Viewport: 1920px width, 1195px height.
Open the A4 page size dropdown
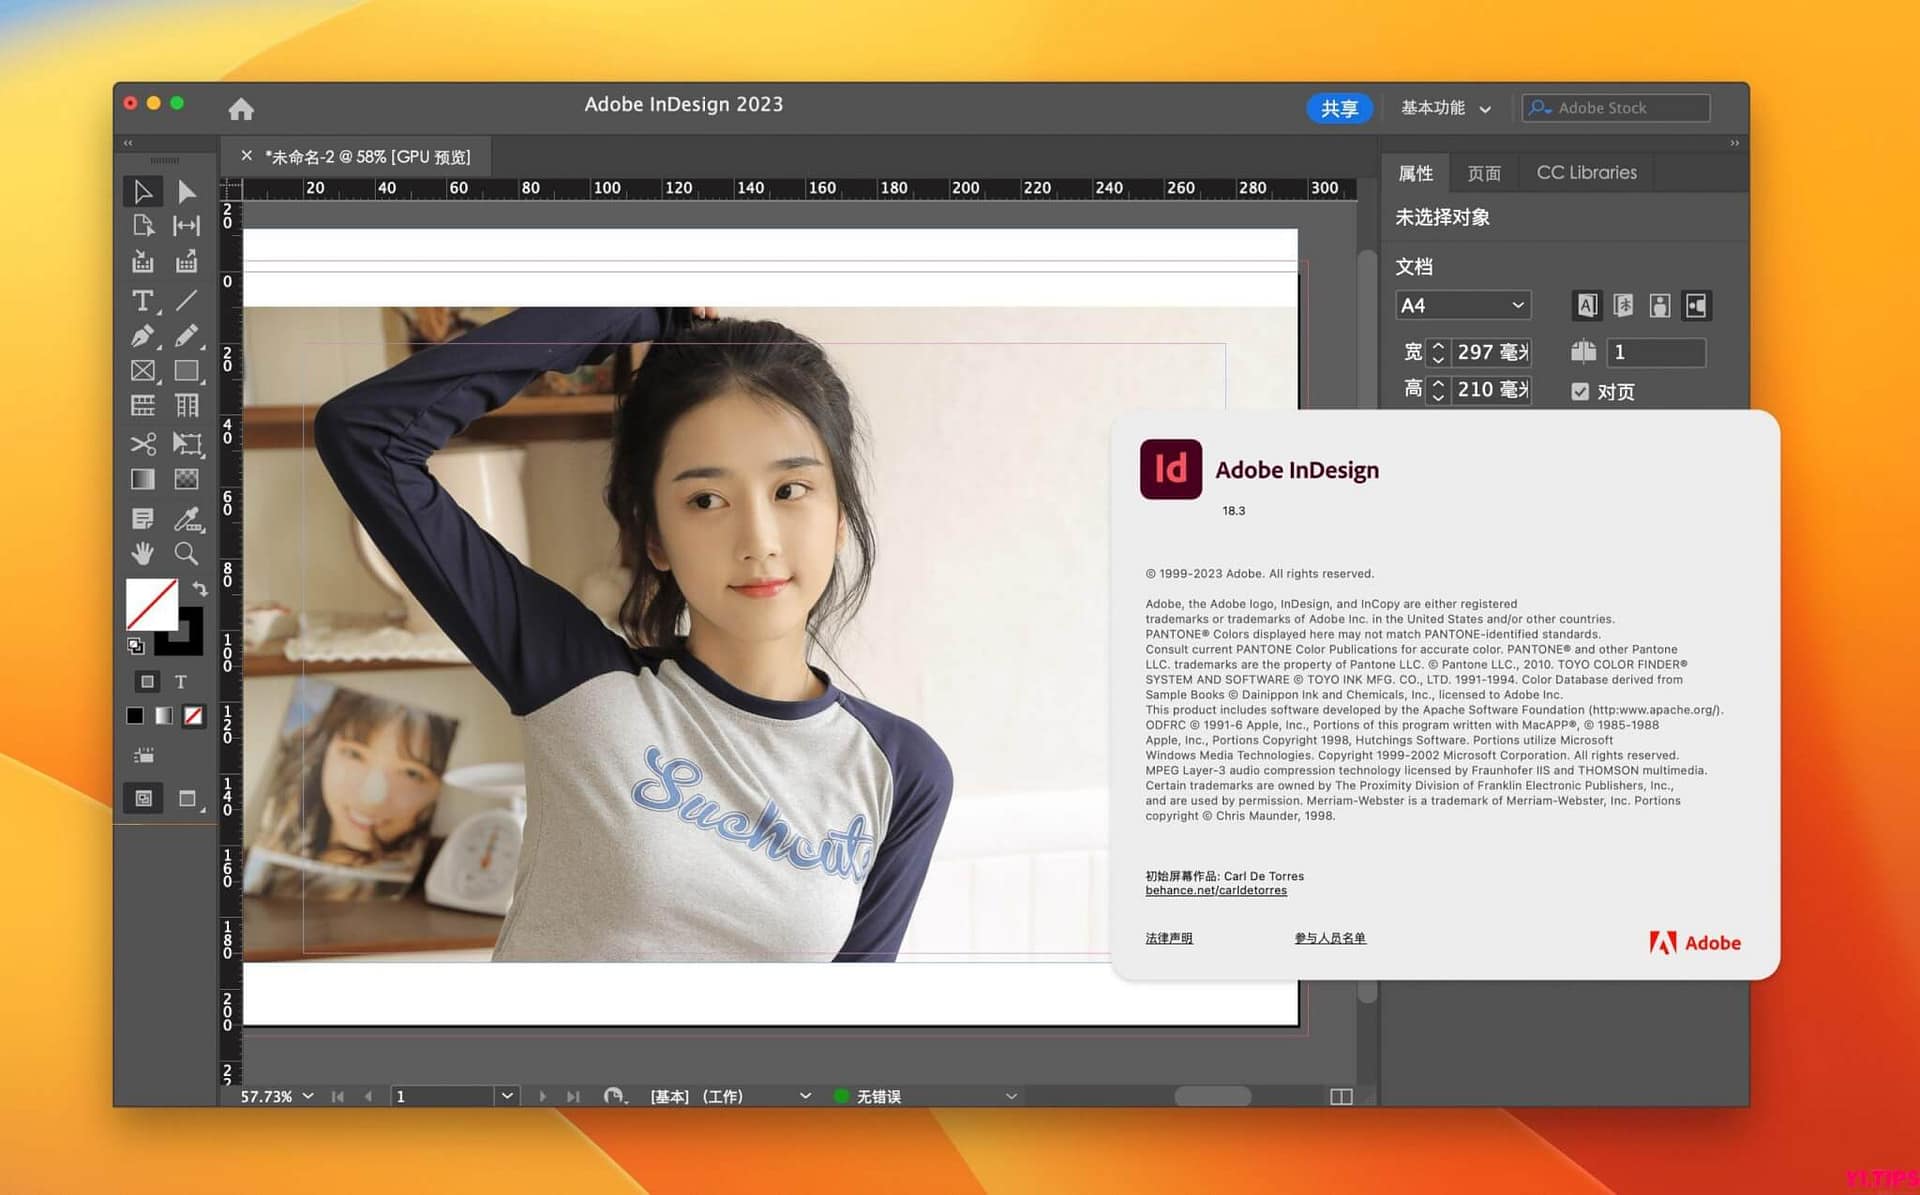coord(1462,305)
